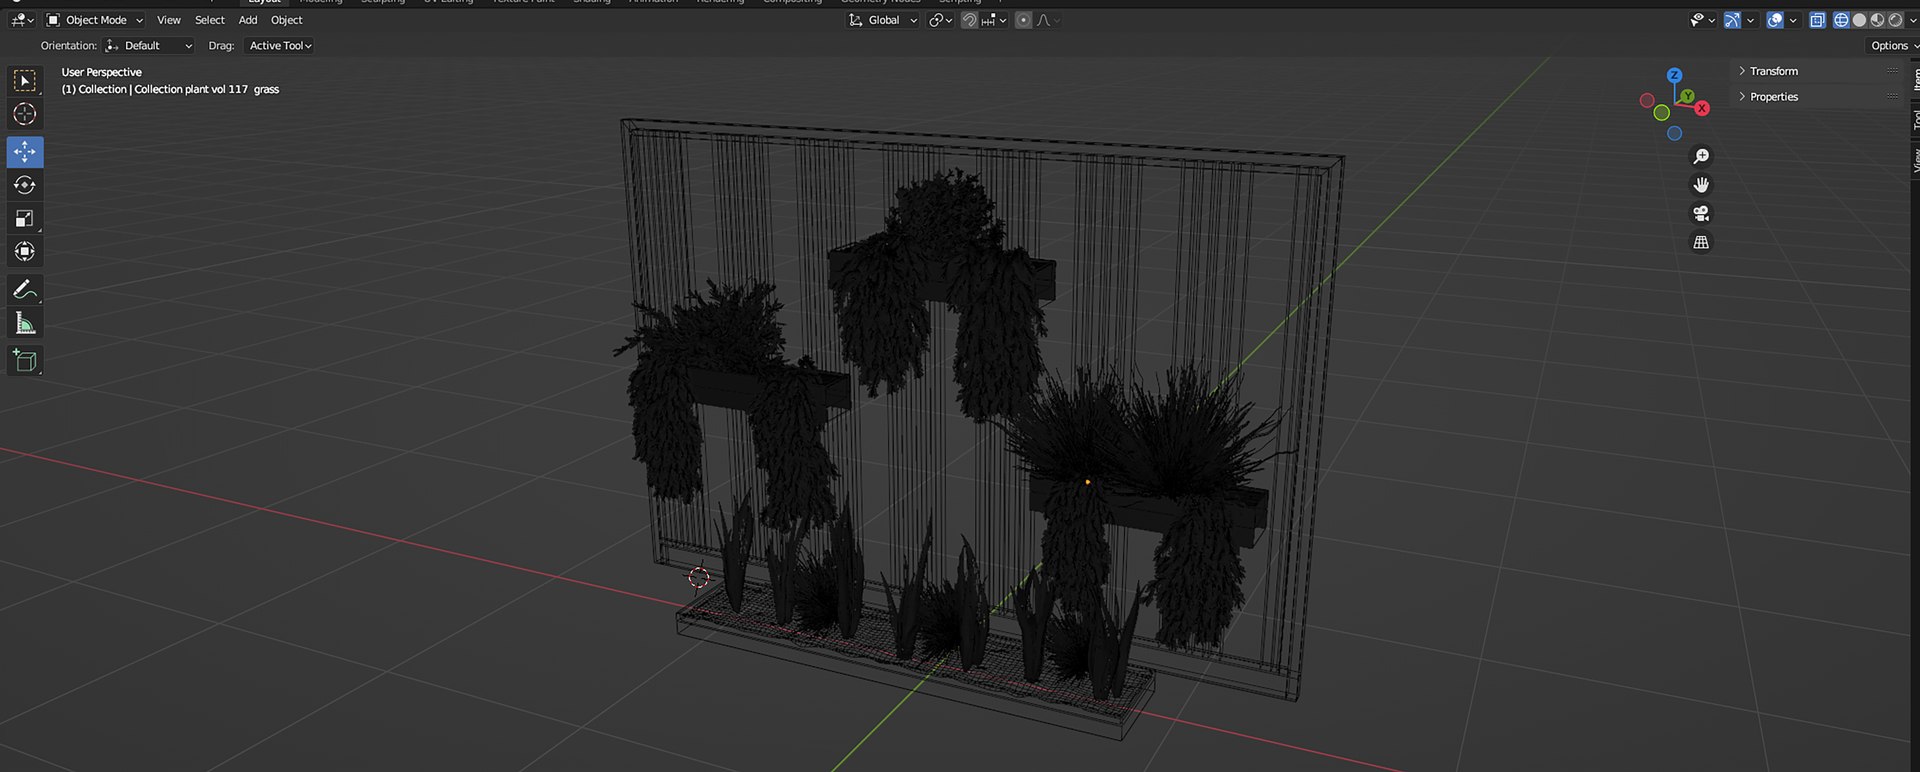Switch to material preview shading

point(1877,20)
